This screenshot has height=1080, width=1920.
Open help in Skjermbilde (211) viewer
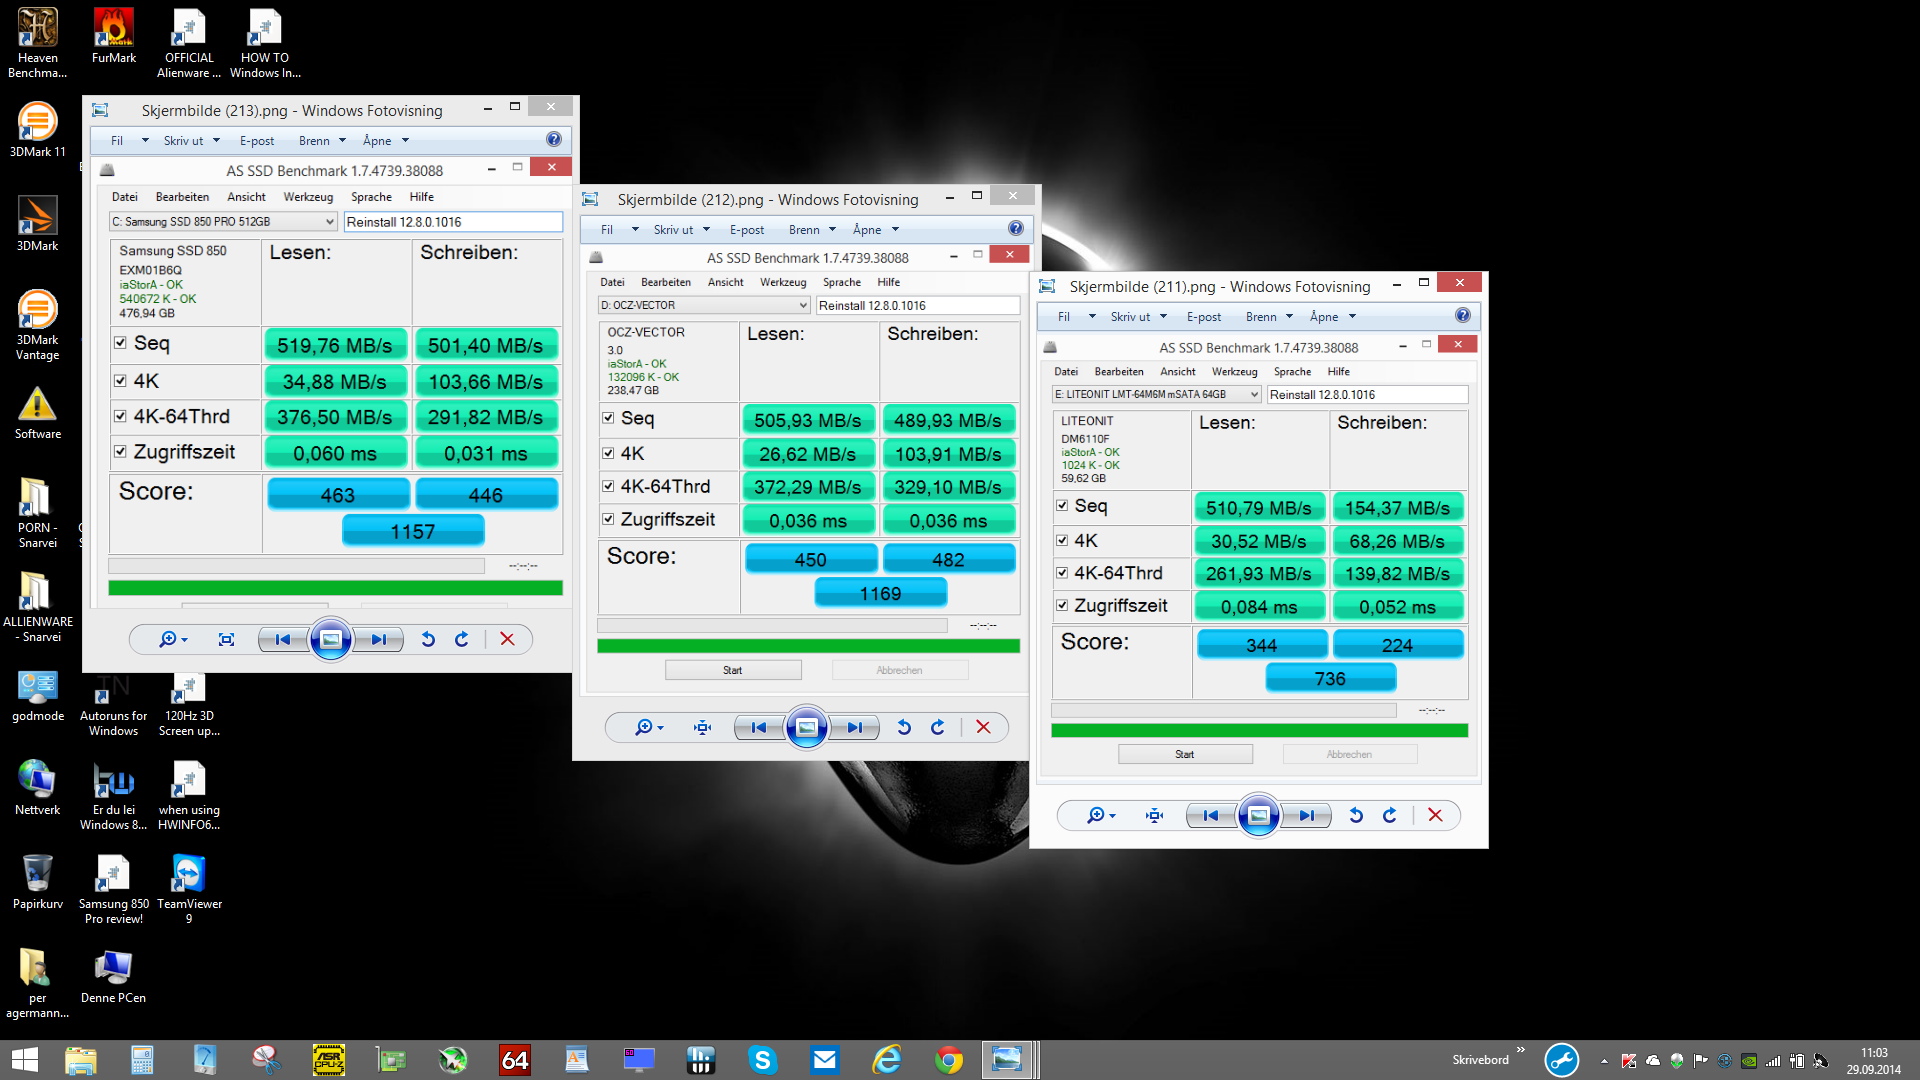(x=1463, y=316)
